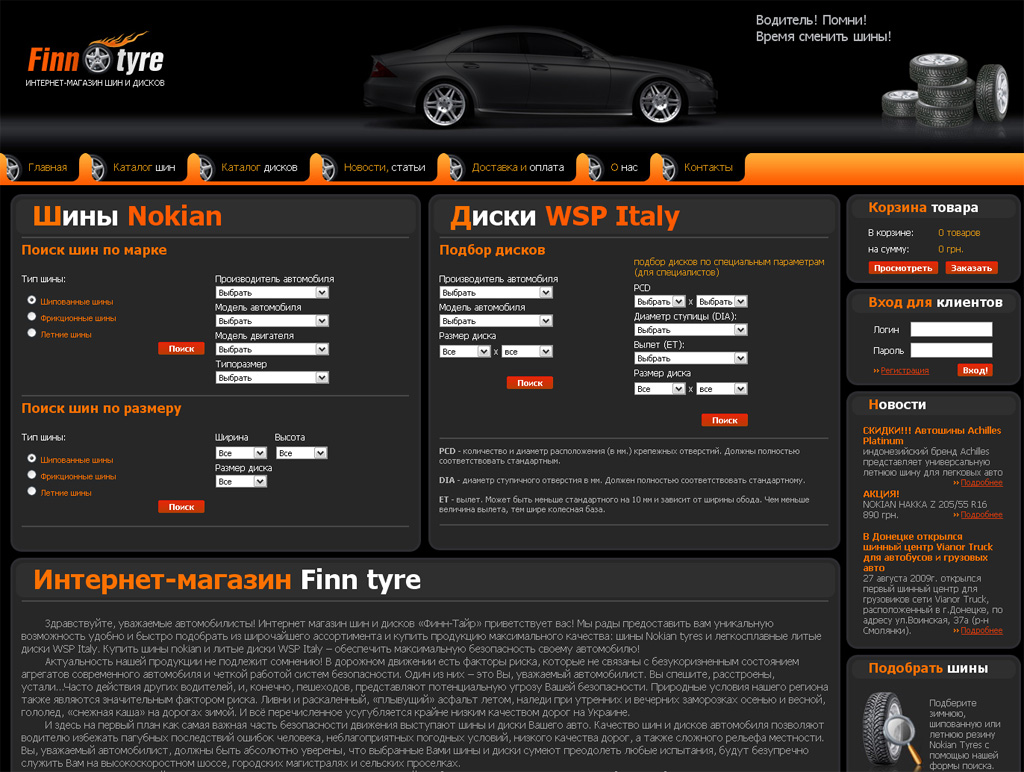Screen dimensions: 1024x772
Task: Open Подробнее link for Achilles Platinum news
Action: [982, 483]
